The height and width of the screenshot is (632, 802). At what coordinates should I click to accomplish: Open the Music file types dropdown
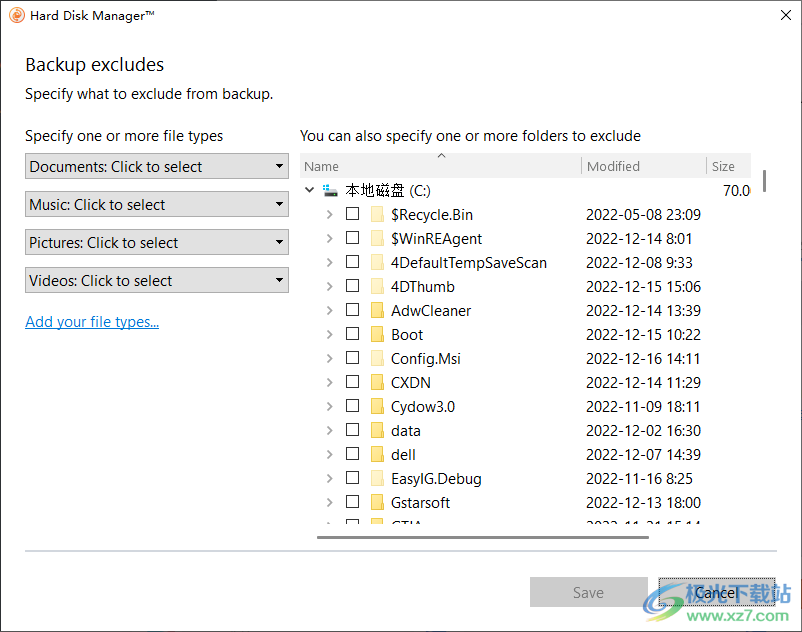pos(157,204)
